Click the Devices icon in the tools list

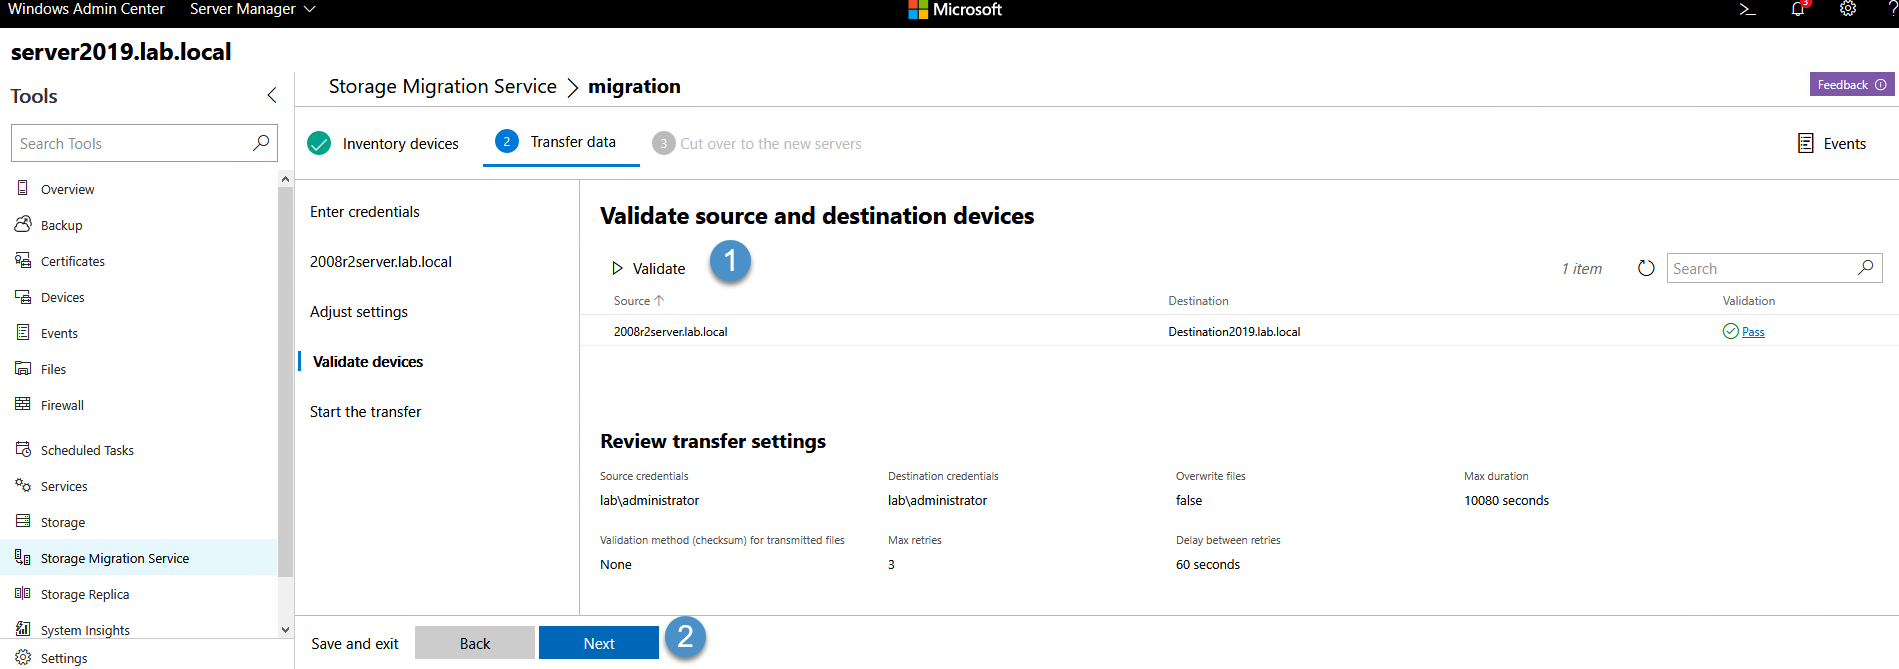(x=23, y=296)
